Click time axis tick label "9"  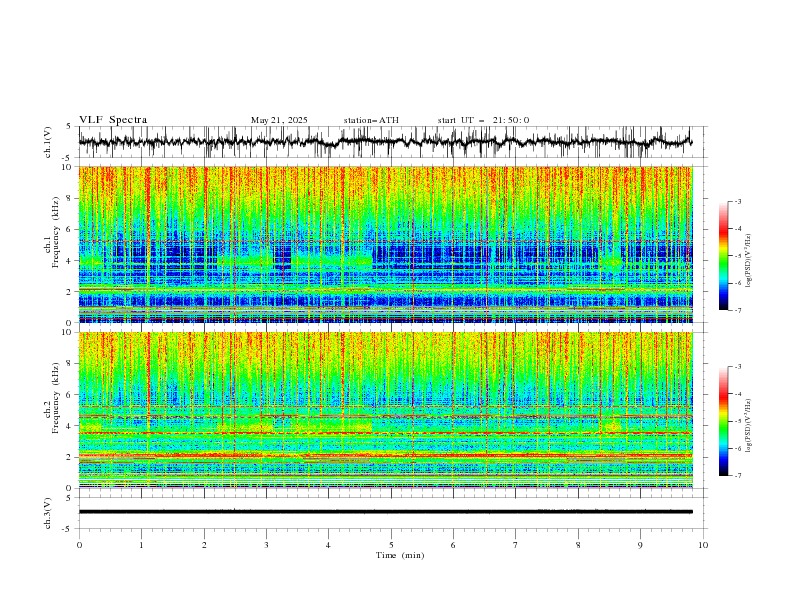tap(640, 545)
